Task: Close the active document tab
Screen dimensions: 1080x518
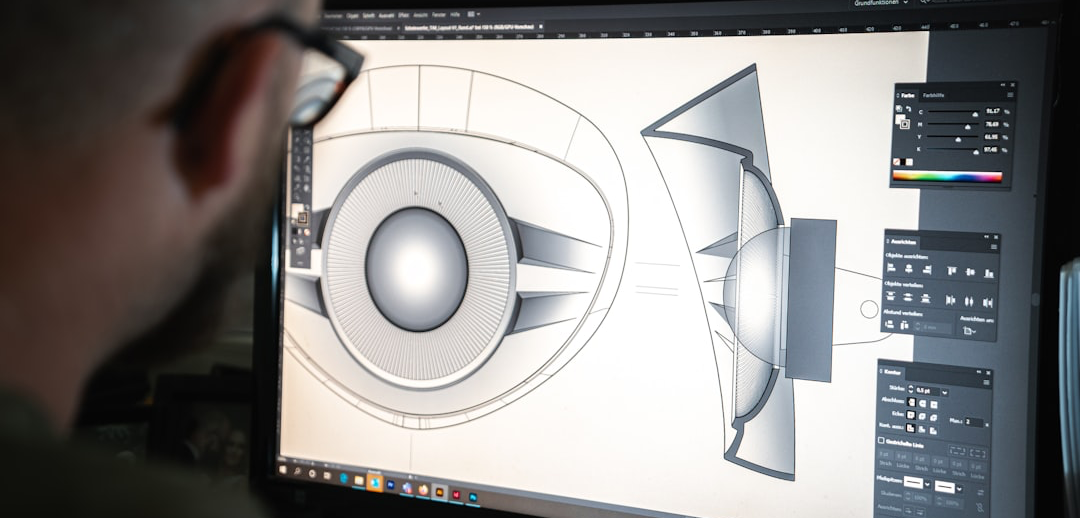Action: point(541,26)
